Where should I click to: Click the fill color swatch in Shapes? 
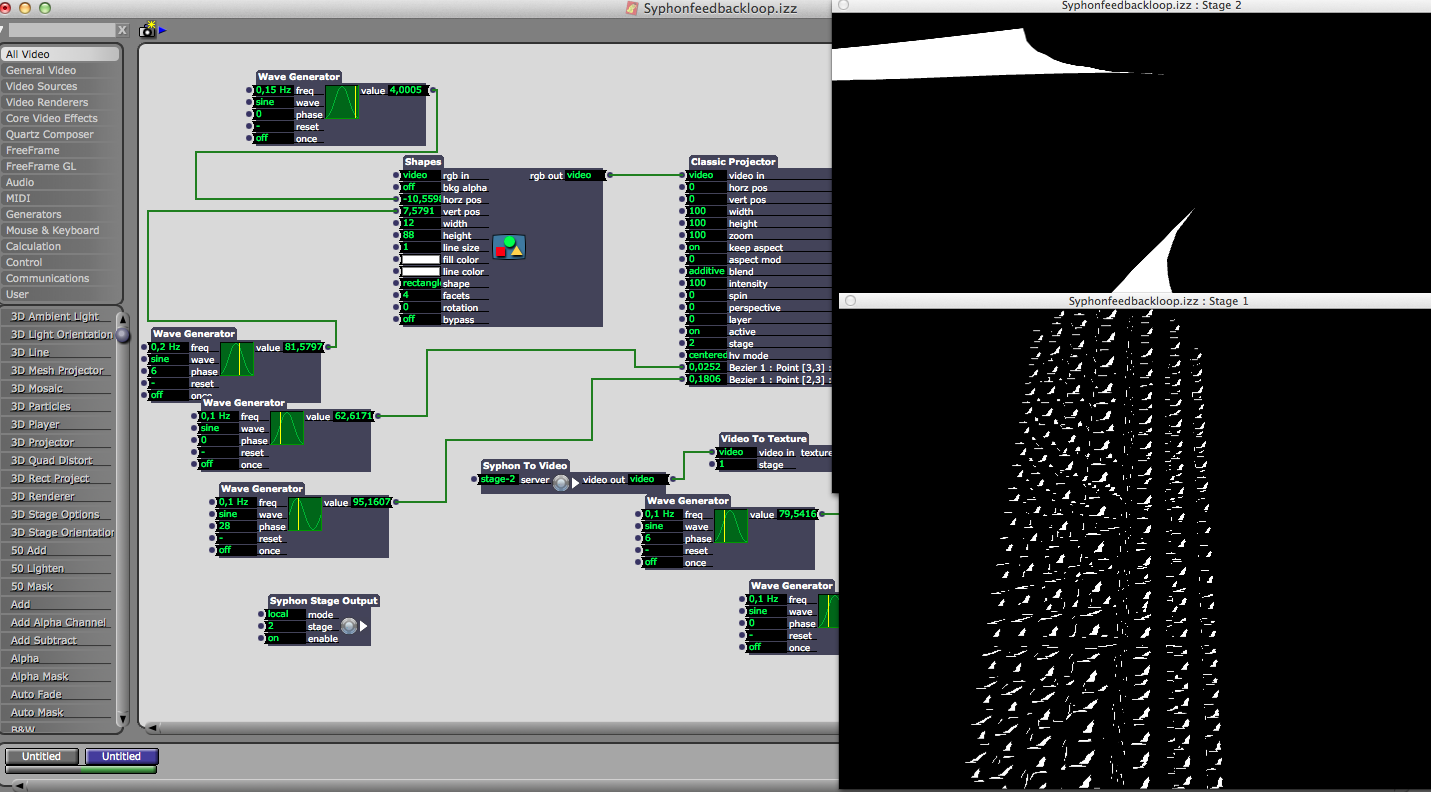420,259
